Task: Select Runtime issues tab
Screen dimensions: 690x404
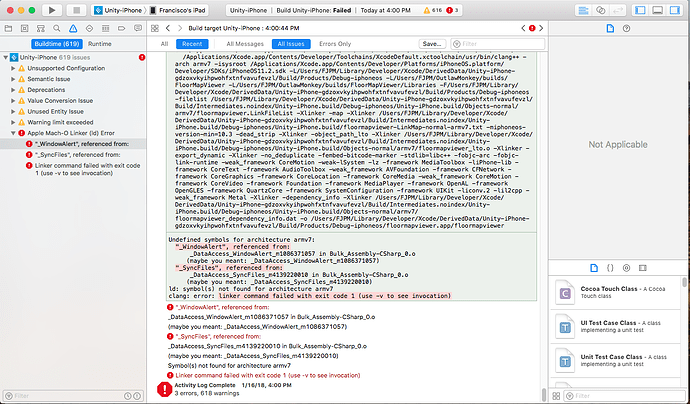Action: pos(100,44)
